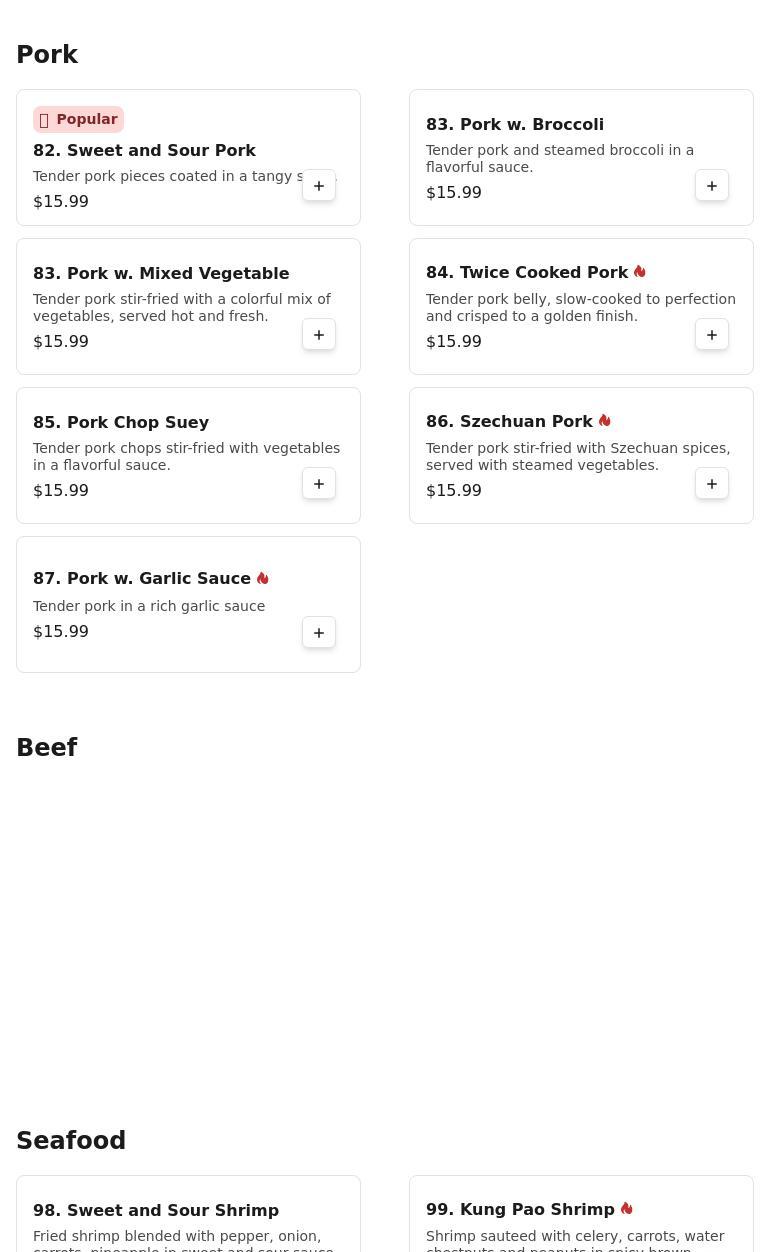Viewport: 770px width, 1252px height.
Task: Add Pork w. Broccoli with plus button
Action: tap(712, 186)
